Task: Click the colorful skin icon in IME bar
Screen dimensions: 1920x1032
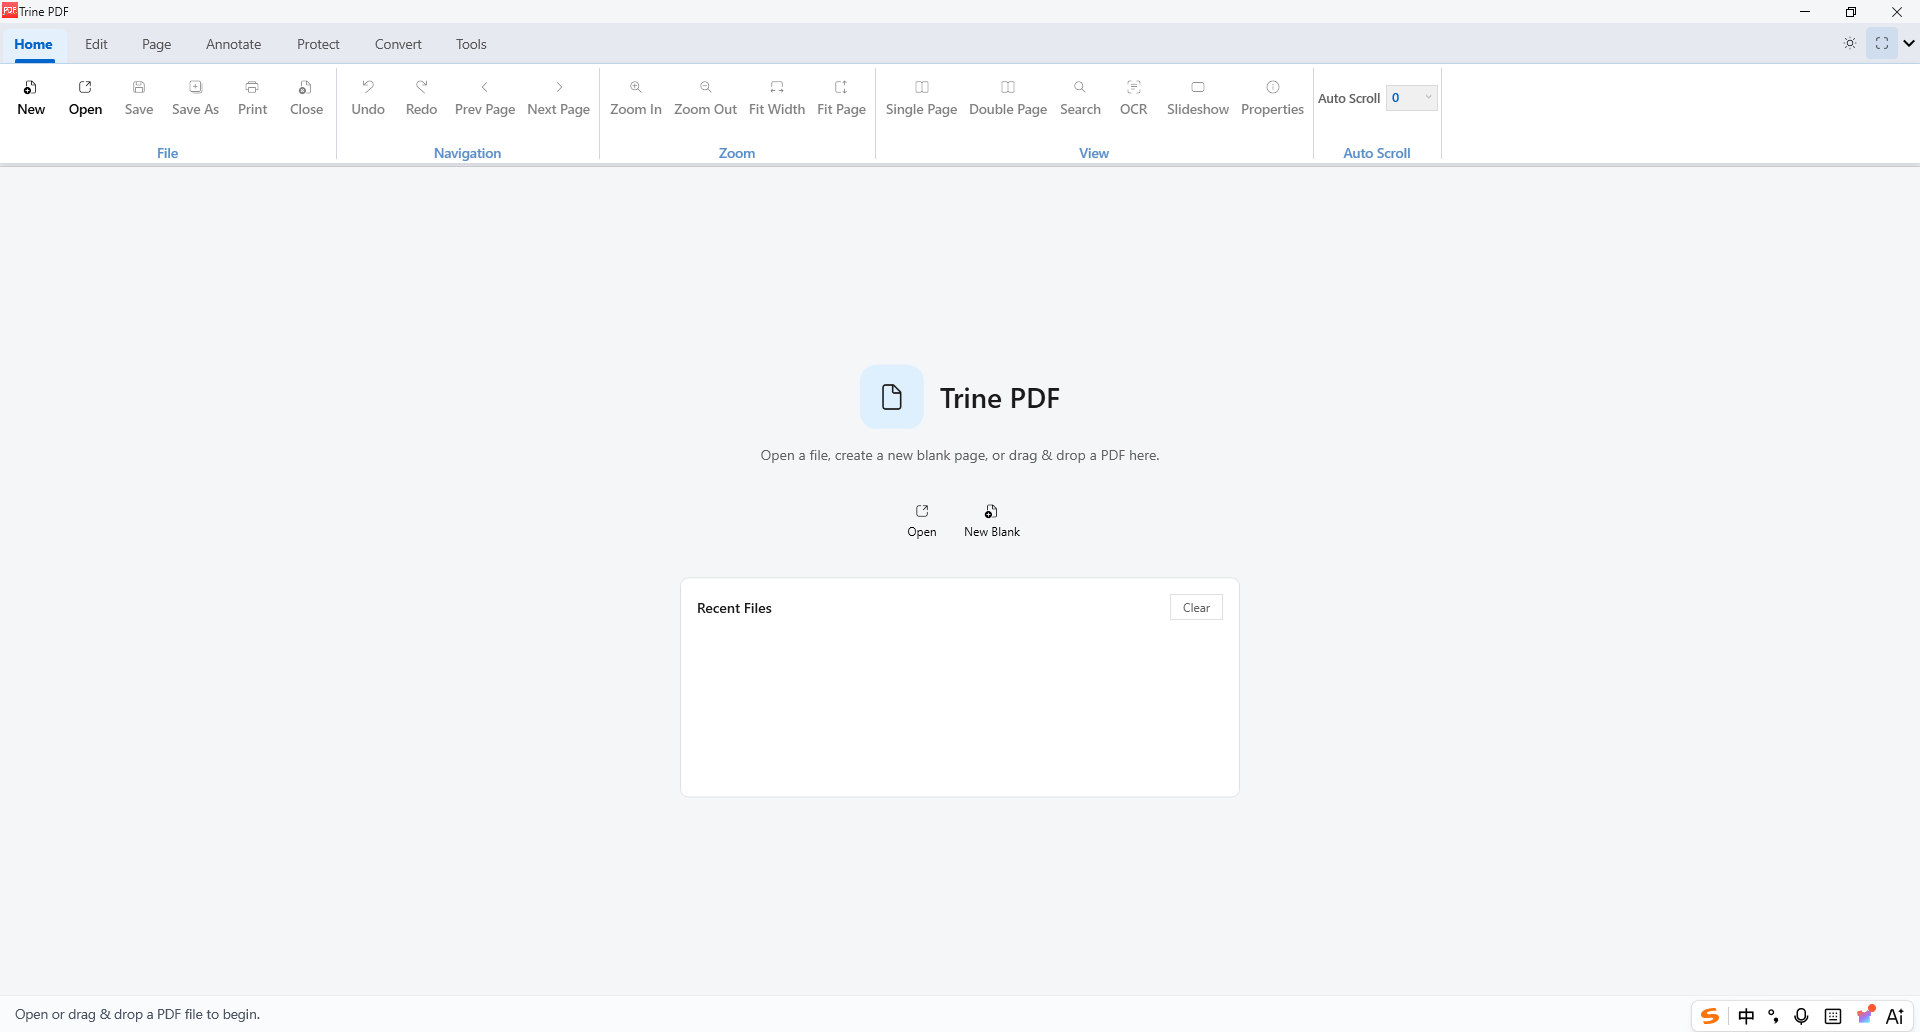Action: pyautogui.click(x=1865, y=1015)
